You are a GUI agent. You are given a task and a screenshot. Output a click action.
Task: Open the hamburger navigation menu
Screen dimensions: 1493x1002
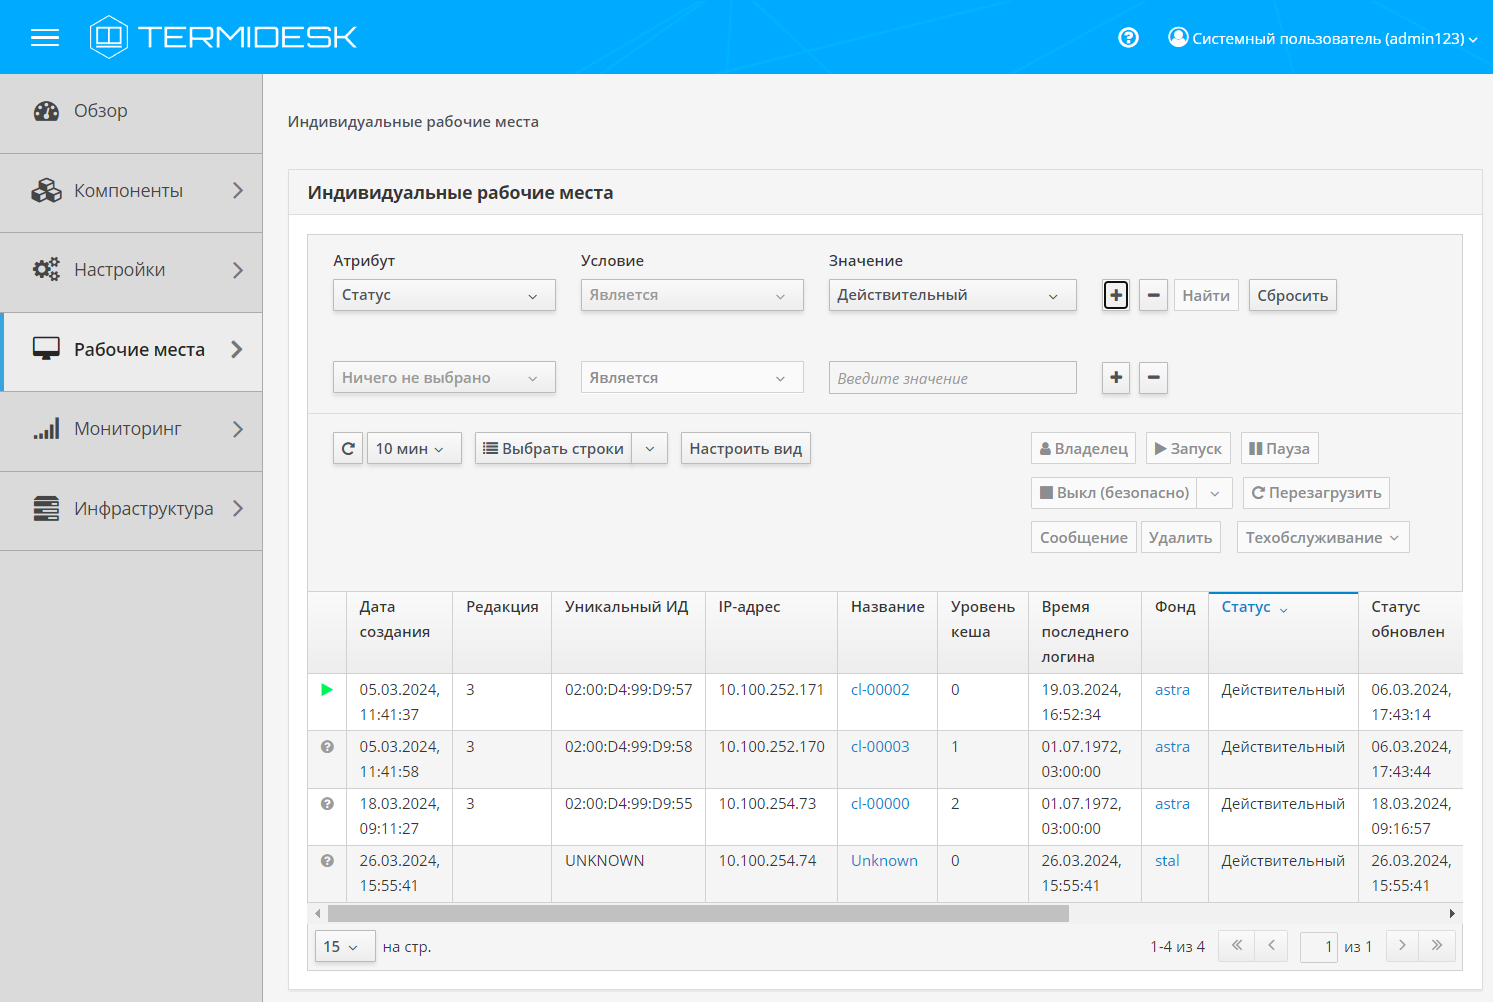45,38
